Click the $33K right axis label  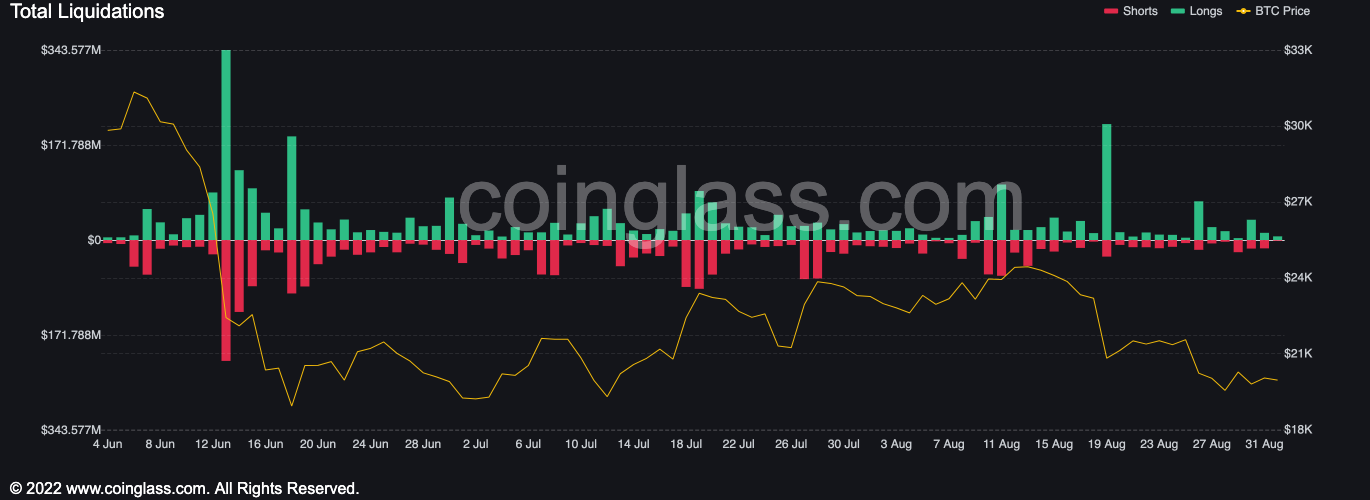(x=1297, y=50)
